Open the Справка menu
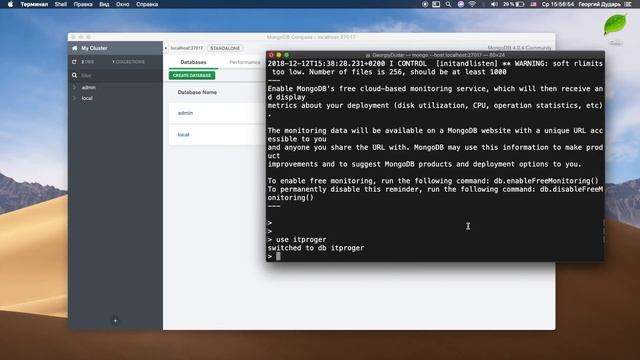Image resolution: width=640 pixels, height=360 pixels. [x=147, y=4]
